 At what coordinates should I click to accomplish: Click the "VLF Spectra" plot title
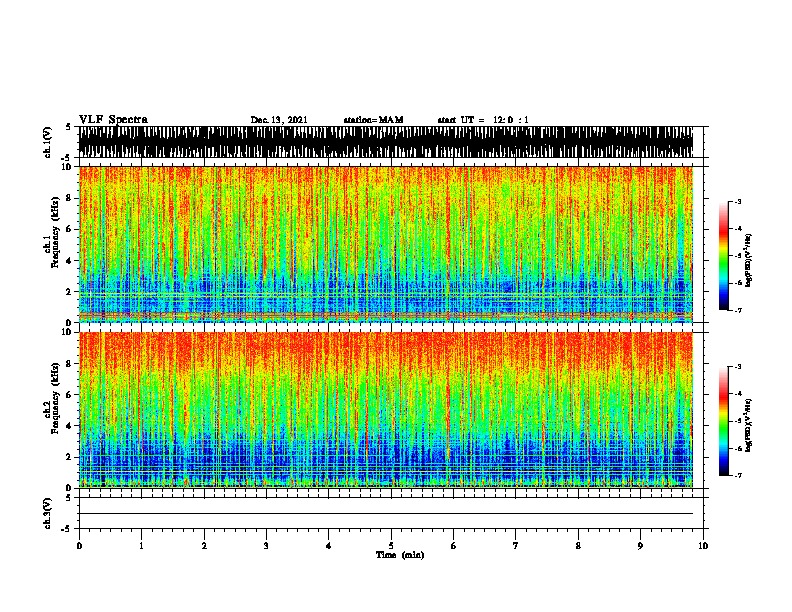click(x=113, y=120)
